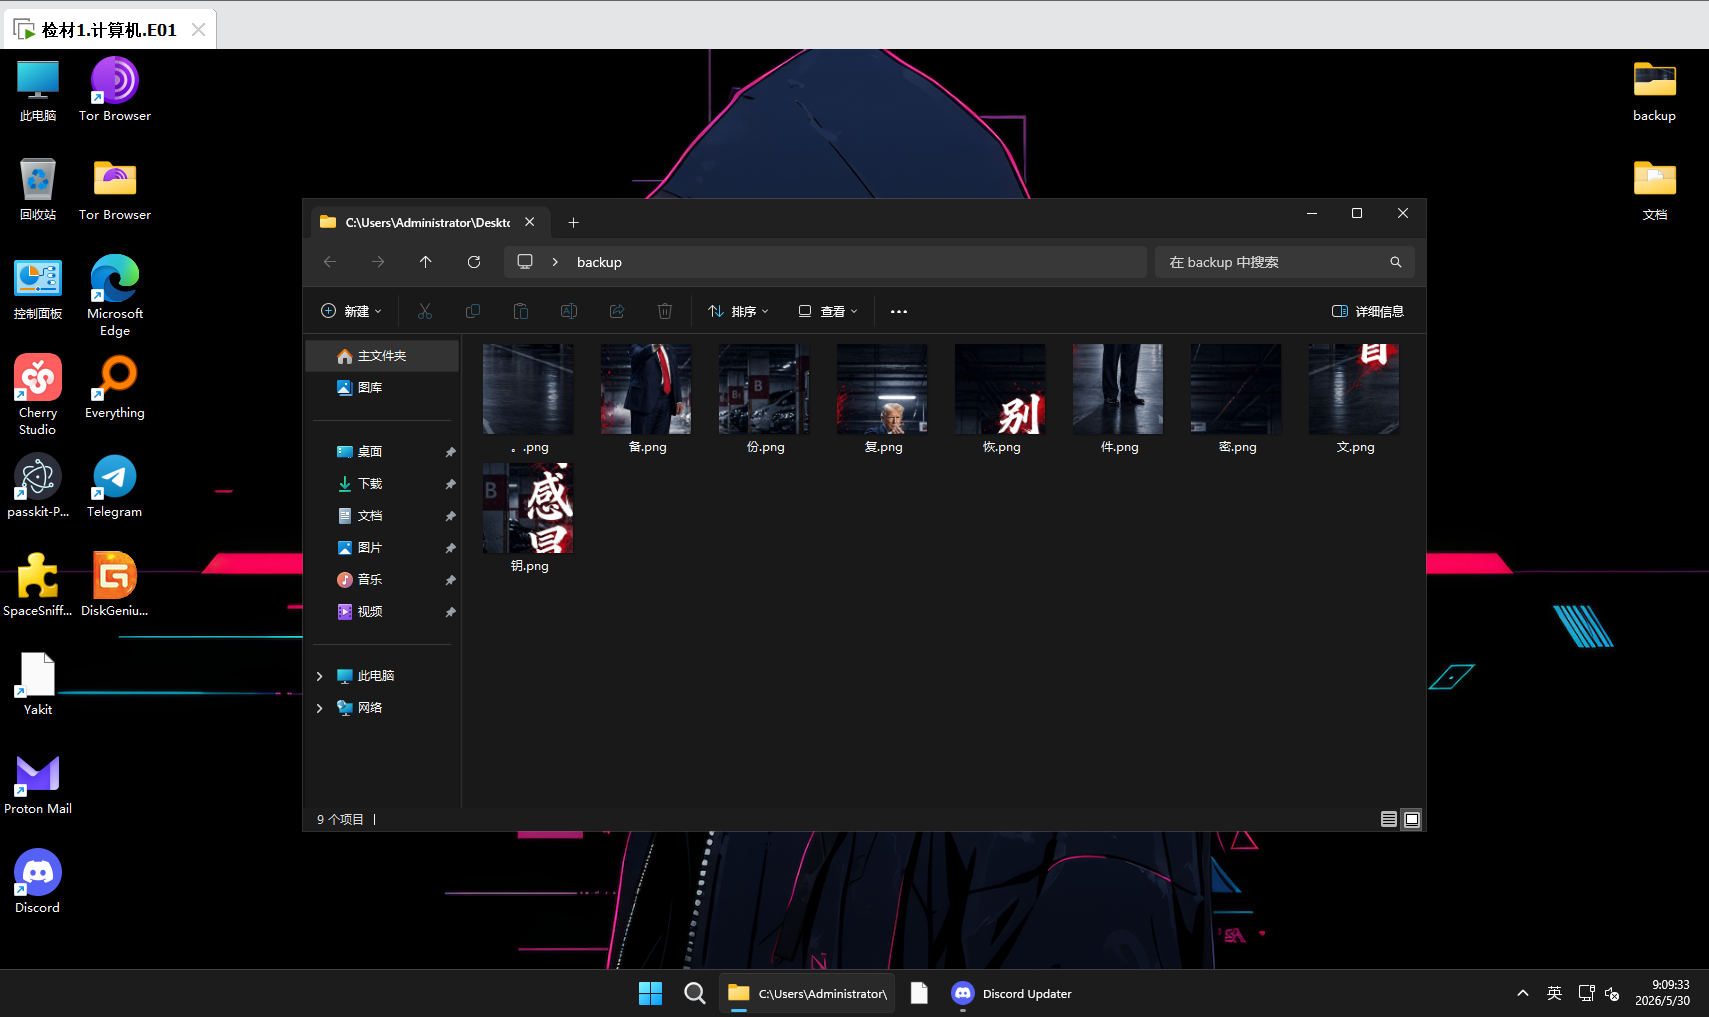Open the 查看 view dropdown
Image resolution: width=1709 pixels, height=1017 pixels.
click(x=828, y=311)
